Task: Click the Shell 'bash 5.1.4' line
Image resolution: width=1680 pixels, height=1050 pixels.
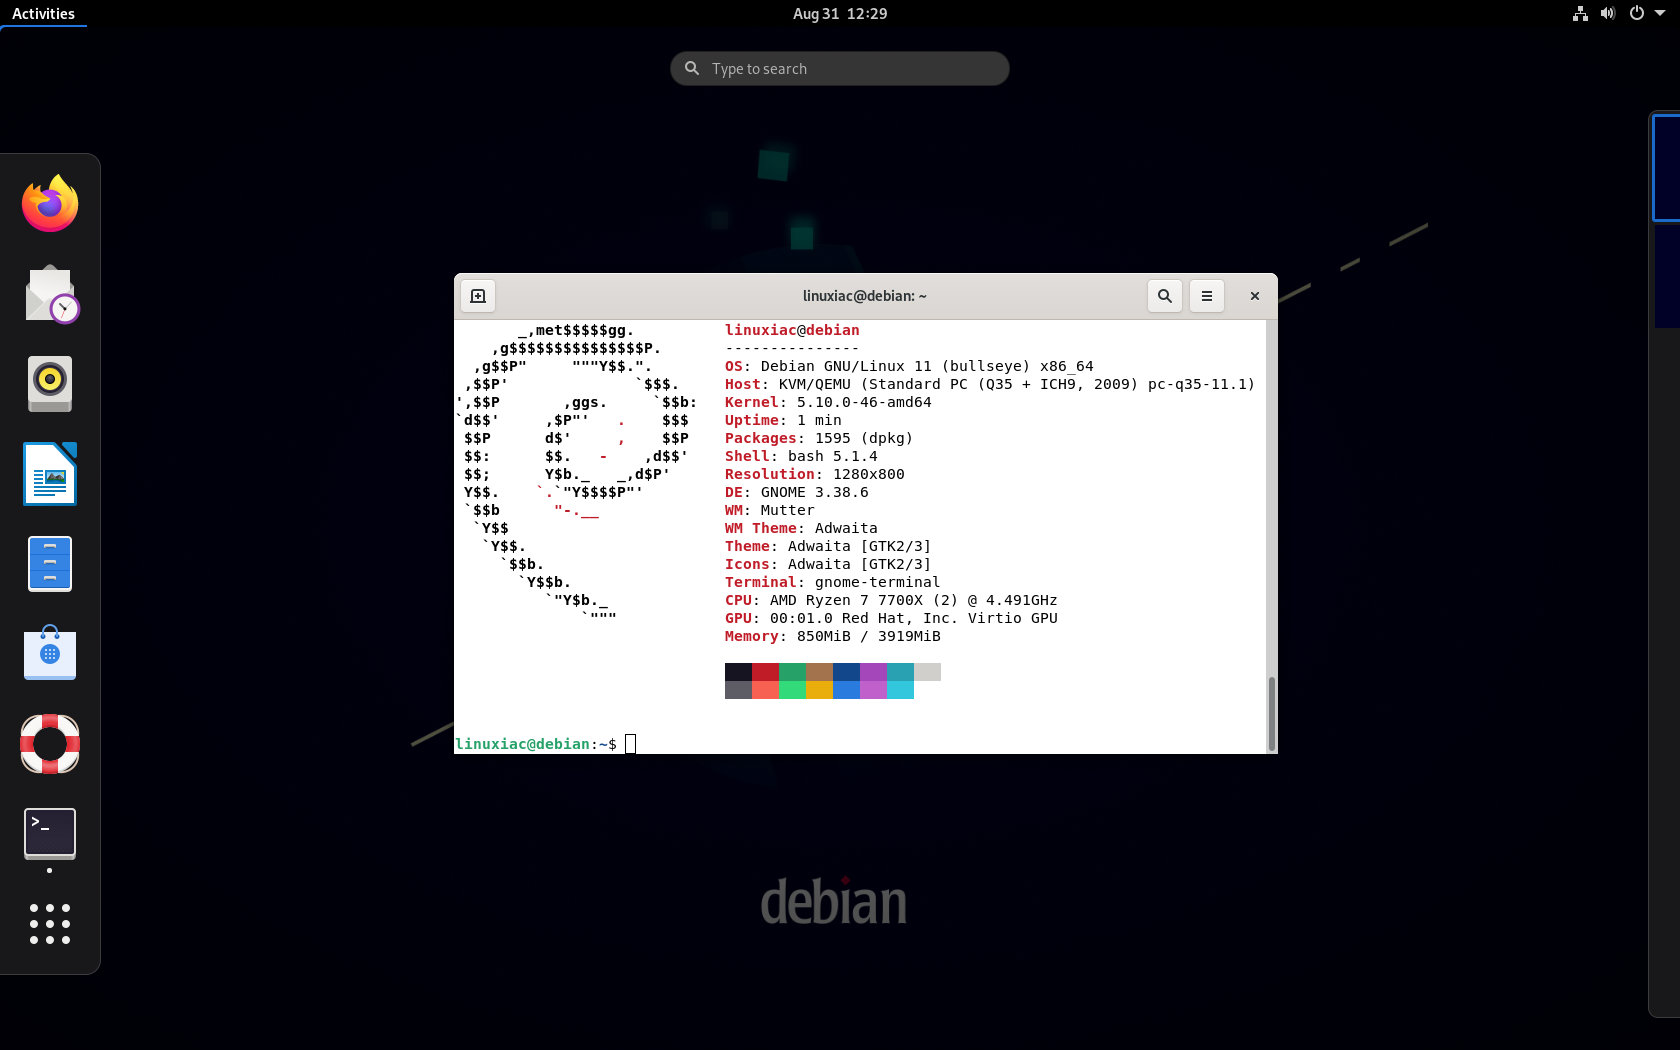Action: (x=801, y=457)
